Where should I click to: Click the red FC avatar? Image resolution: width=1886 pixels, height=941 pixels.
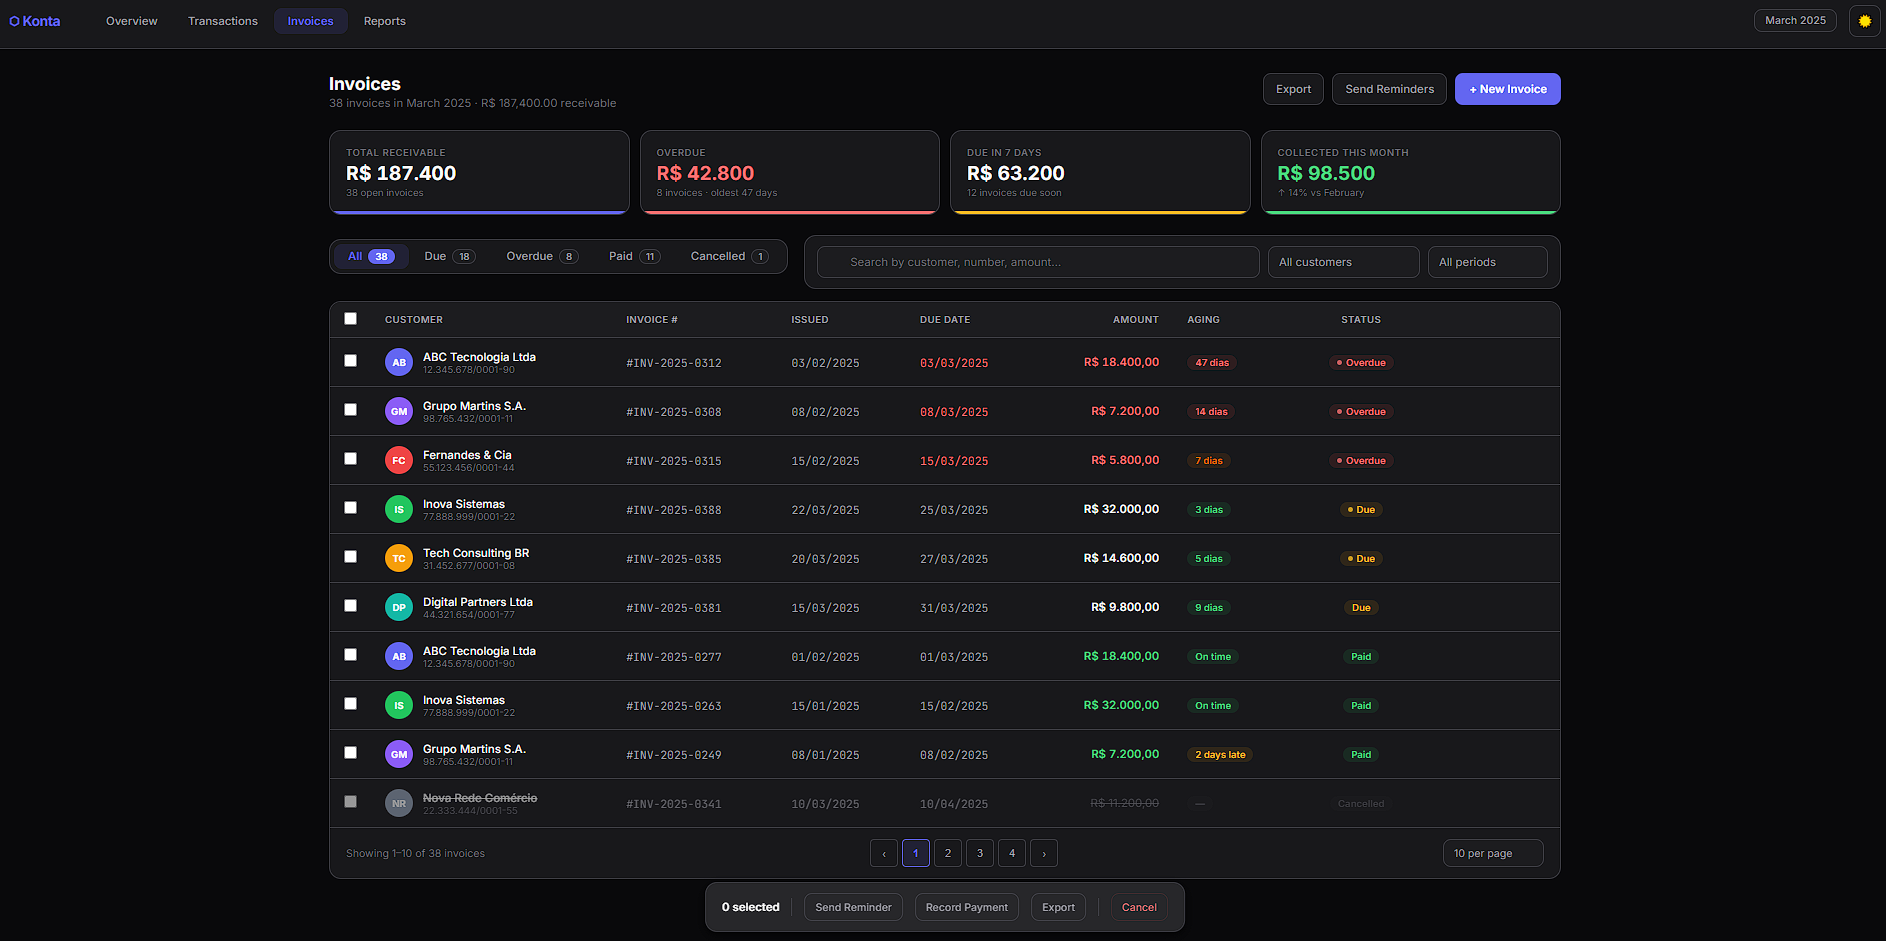tap(399, 460)
